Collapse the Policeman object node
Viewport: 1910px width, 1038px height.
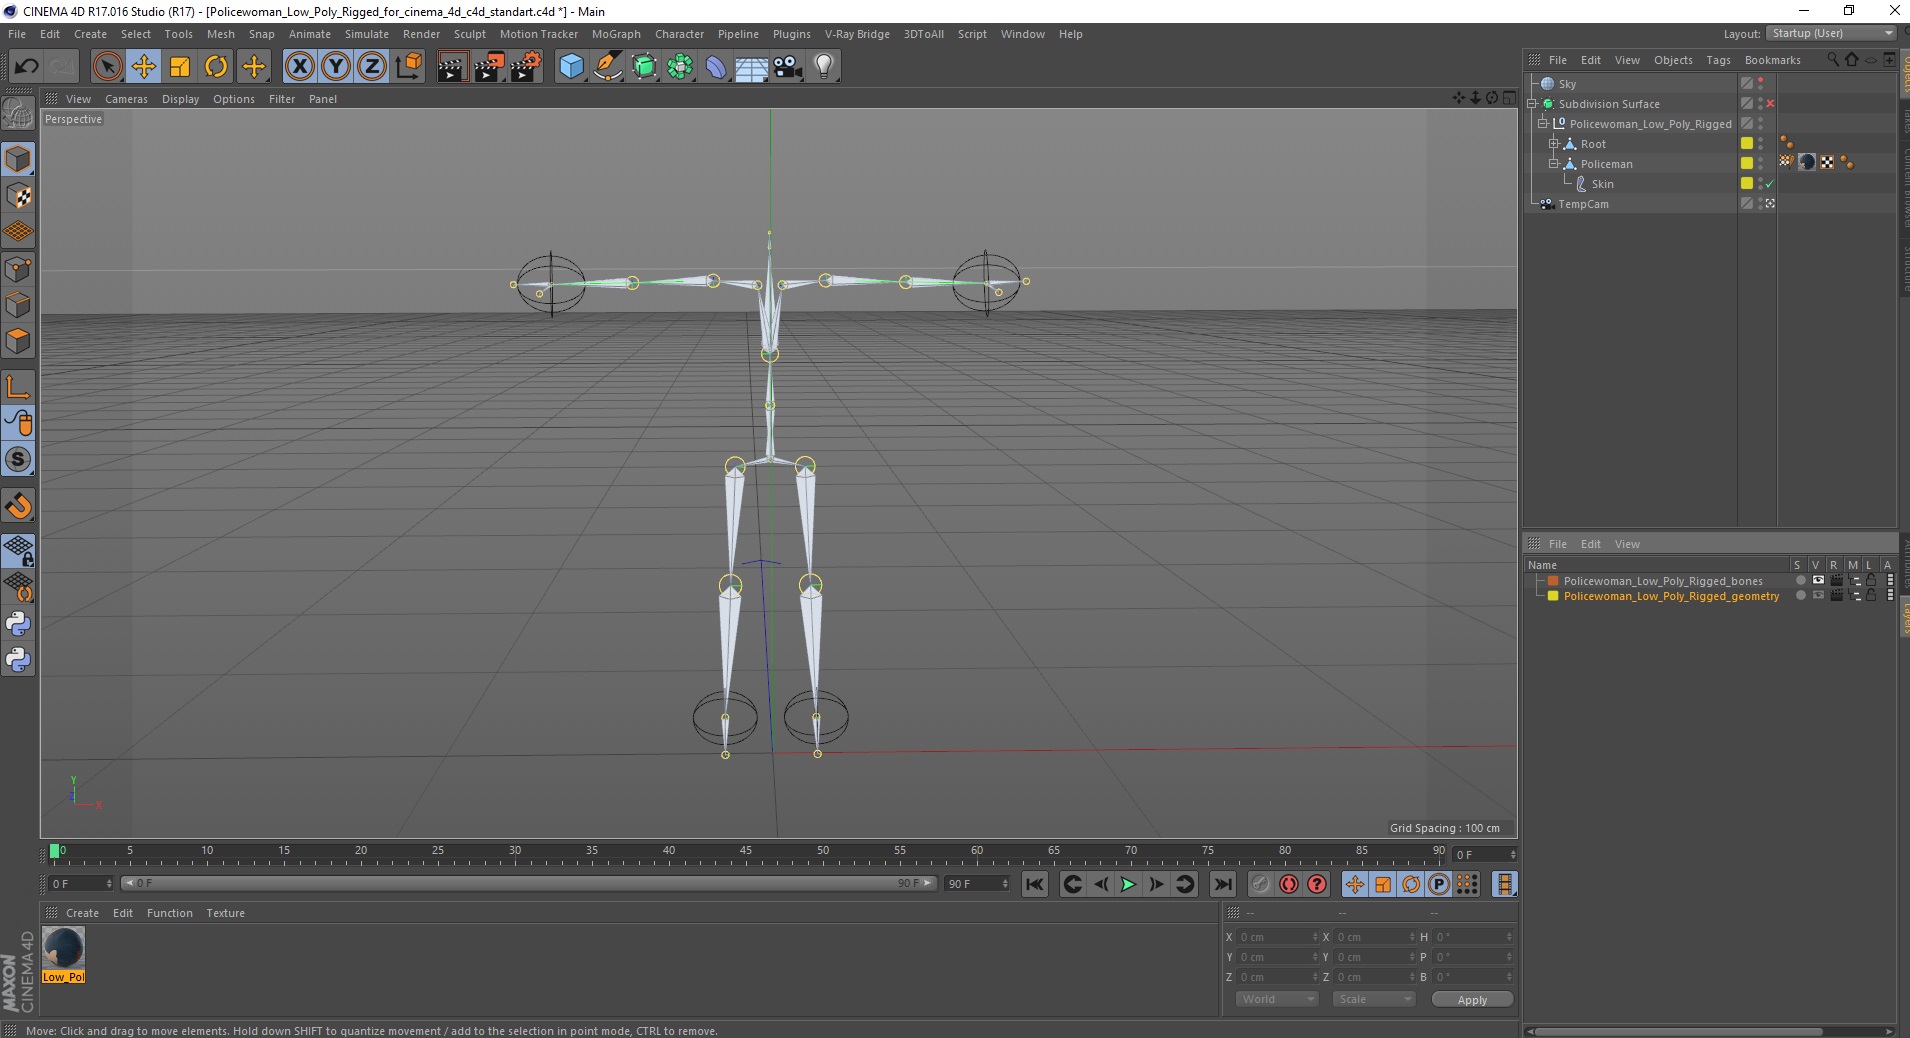click(1554, 164)
